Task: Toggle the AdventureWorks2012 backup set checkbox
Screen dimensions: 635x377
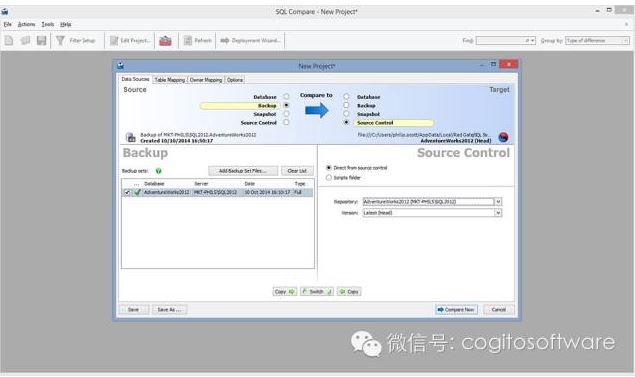Action: click(127, 193)
